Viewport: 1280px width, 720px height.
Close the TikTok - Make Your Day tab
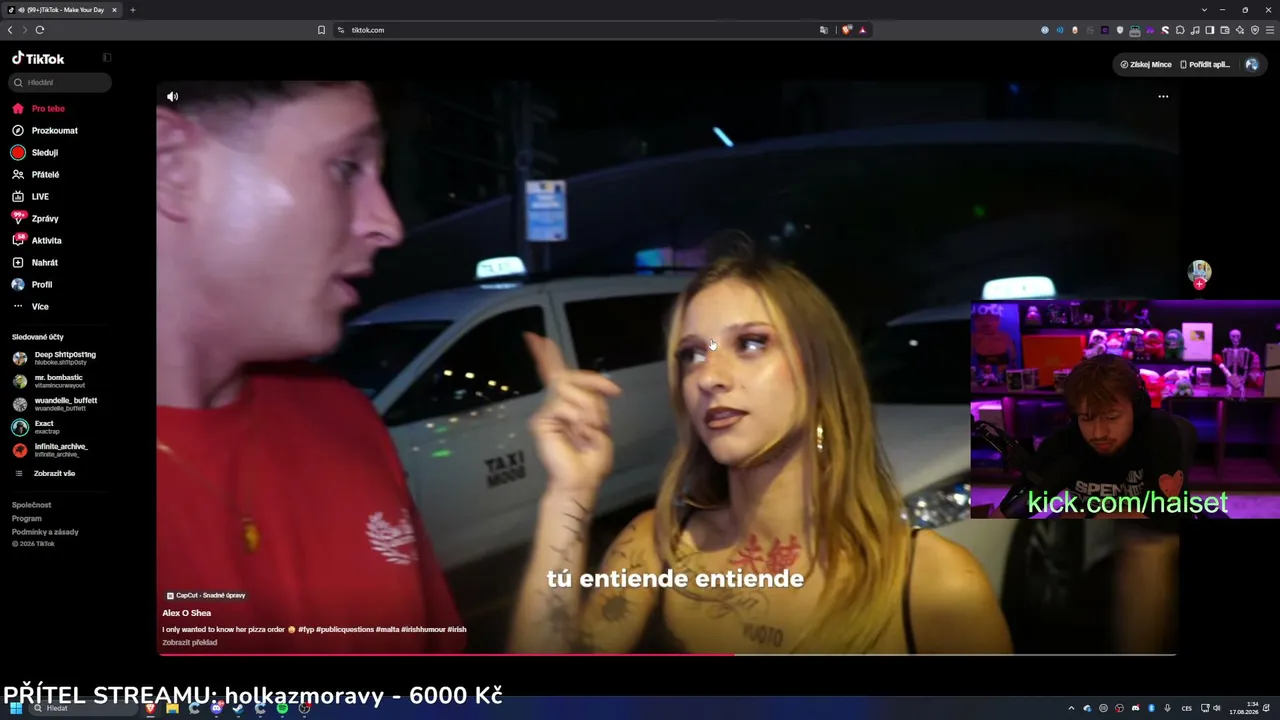pyautogui.click(x=114, y=10)
